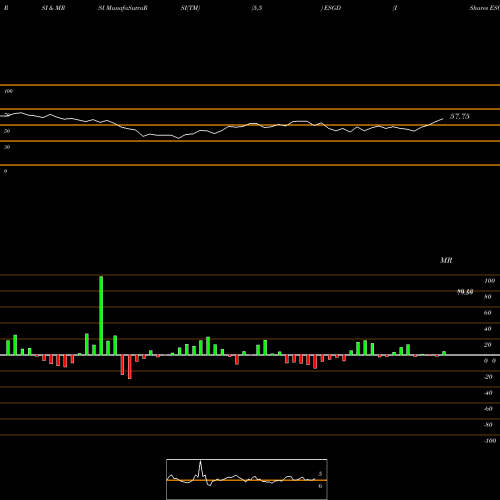The width and height of the screenshot is (500, 500).
Task: Click the MR label above the histogram
Action: (446, 260)
